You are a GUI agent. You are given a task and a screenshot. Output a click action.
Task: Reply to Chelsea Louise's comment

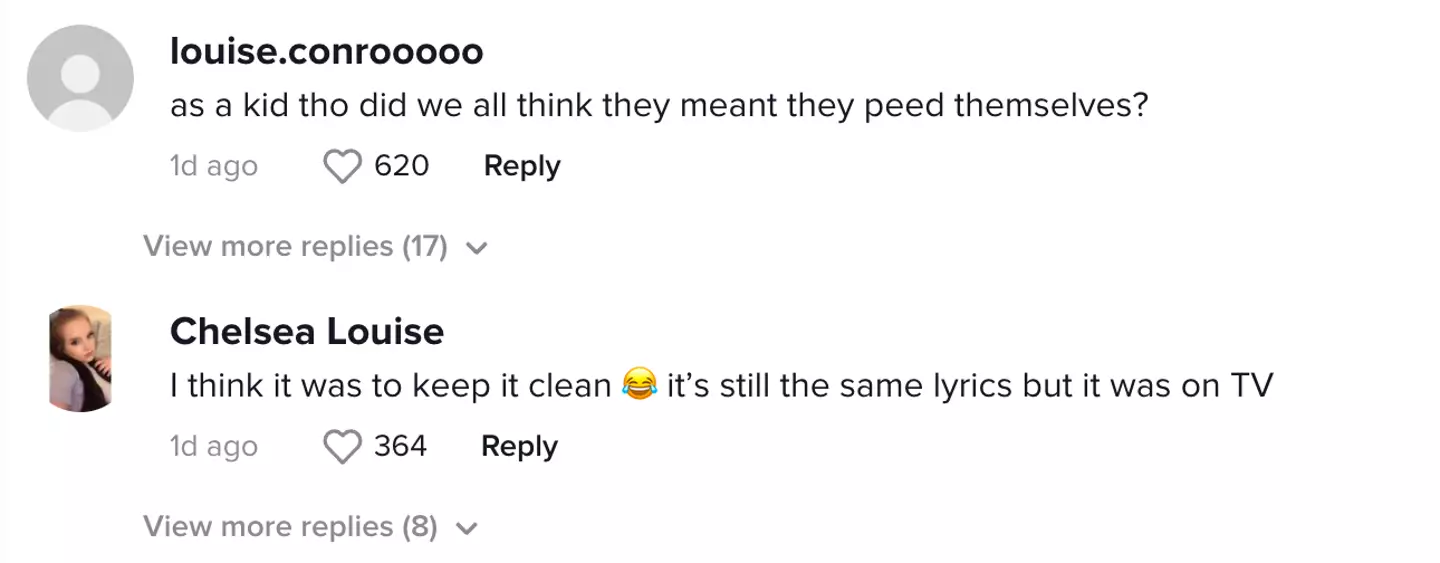[519, 446]
